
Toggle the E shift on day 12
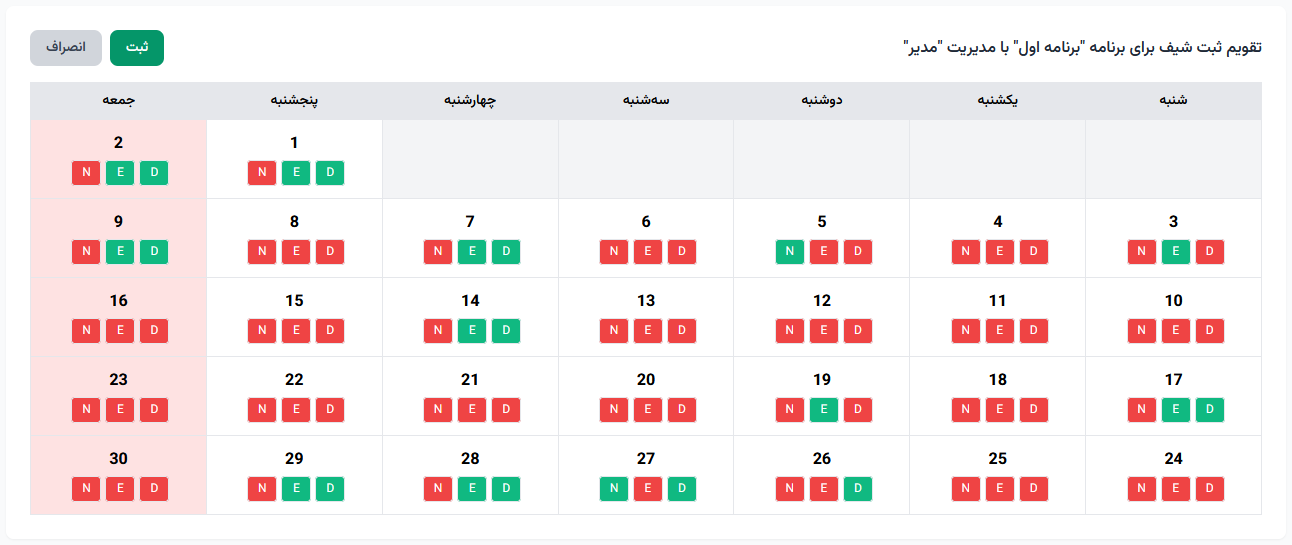point(824,331)
